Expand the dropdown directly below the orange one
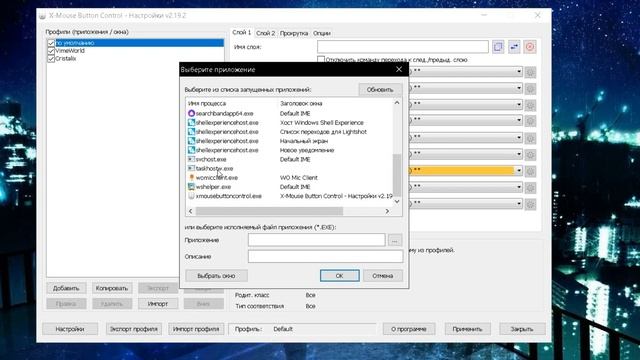The width and height of the screenshot is (640, 360). coord(519,187)
